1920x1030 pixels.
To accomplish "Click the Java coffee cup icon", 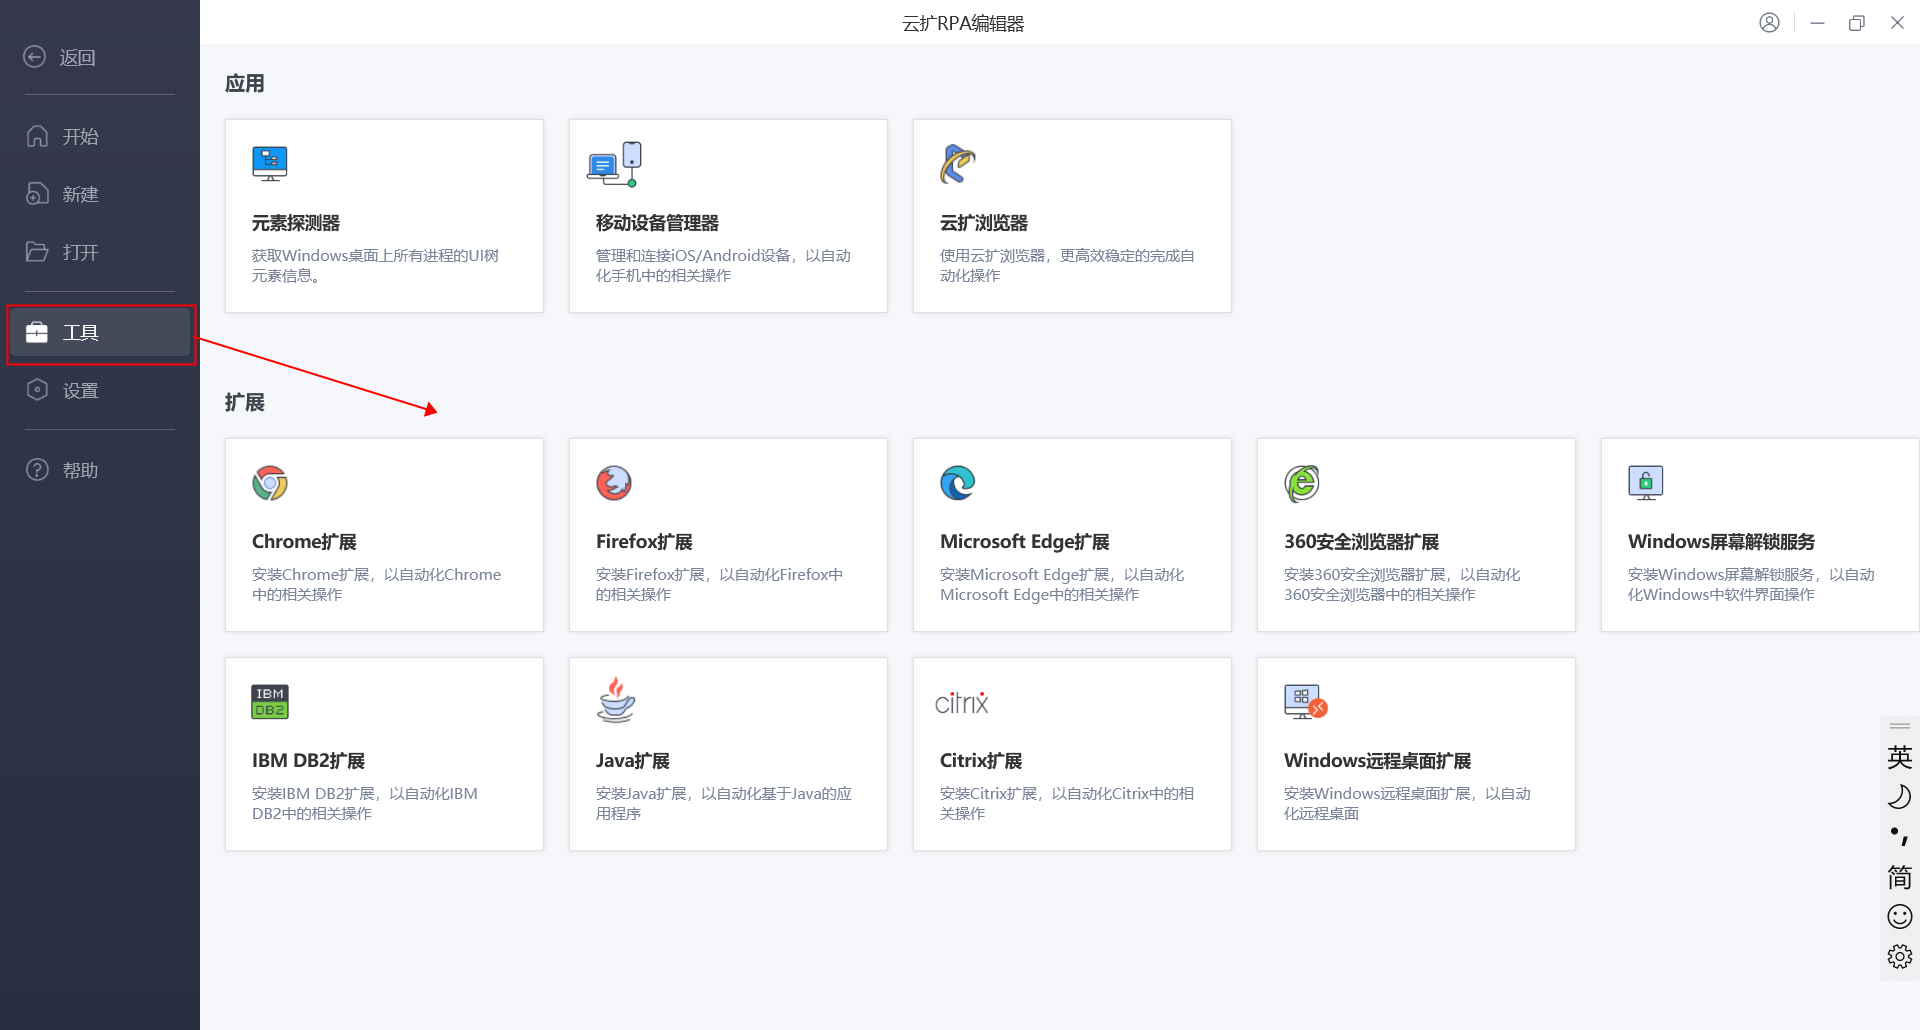I will click(x=616, y=700).
